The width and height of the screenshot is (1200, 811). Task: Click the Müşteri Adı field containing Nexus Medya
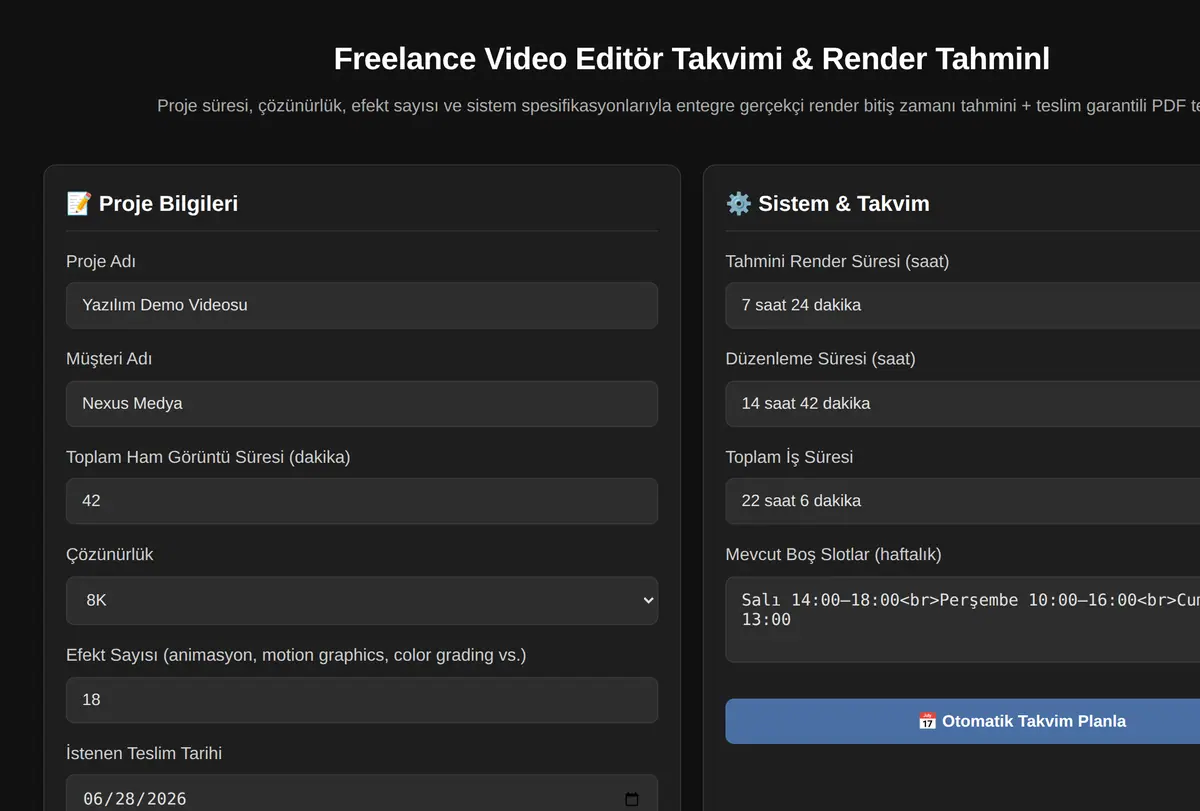click(362, 403)
